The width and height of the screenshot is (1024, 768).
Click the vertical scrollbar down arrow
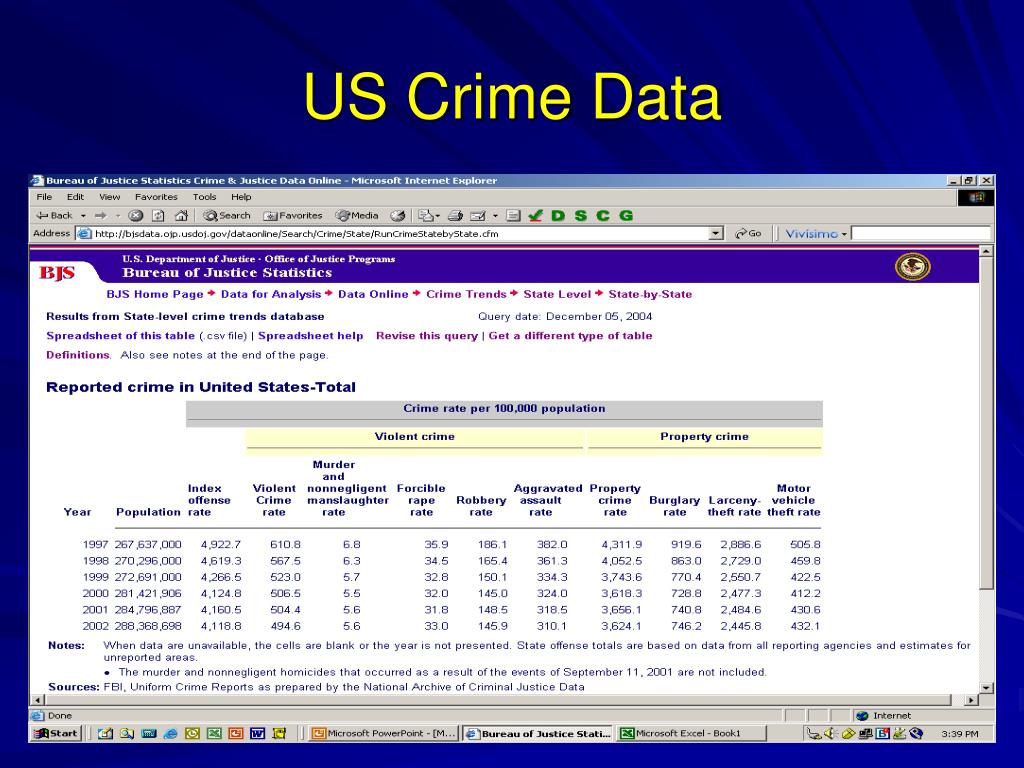pos(987,688)
